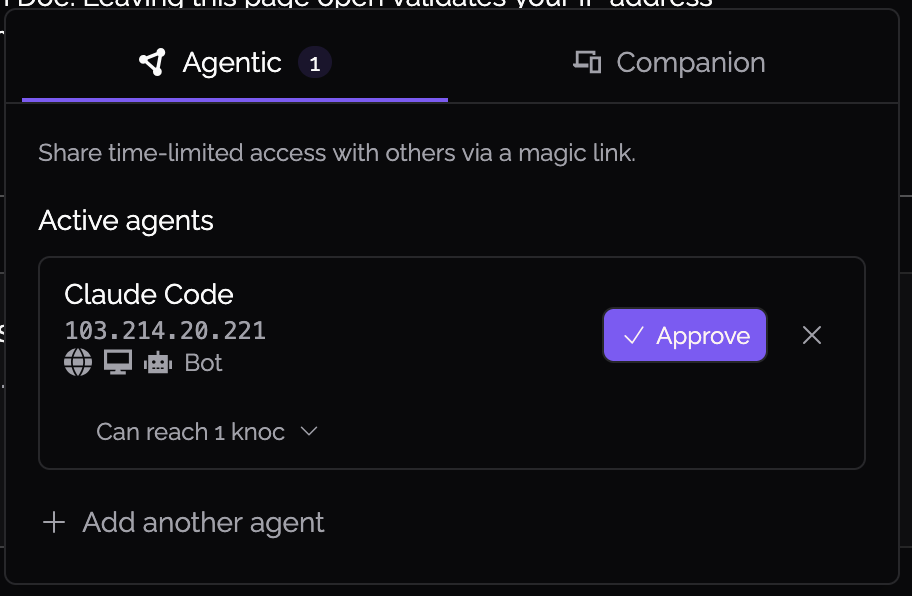This screenshot has height=596, width=912.
Task: Switch to the Agentic tab
Action: 235,62
